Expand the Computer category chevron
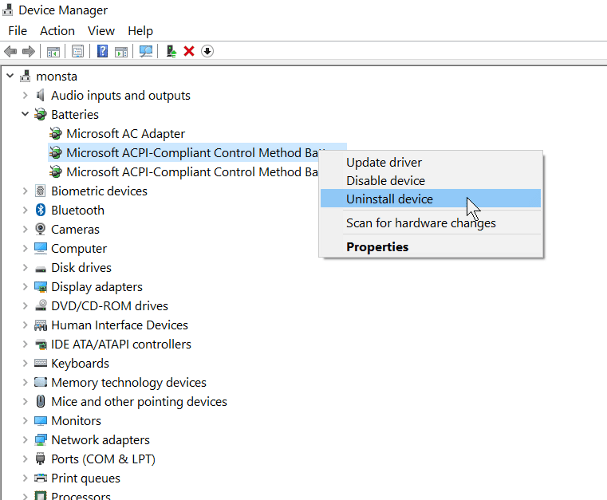This screenshot has width=607, height=500. coord(25,248)
